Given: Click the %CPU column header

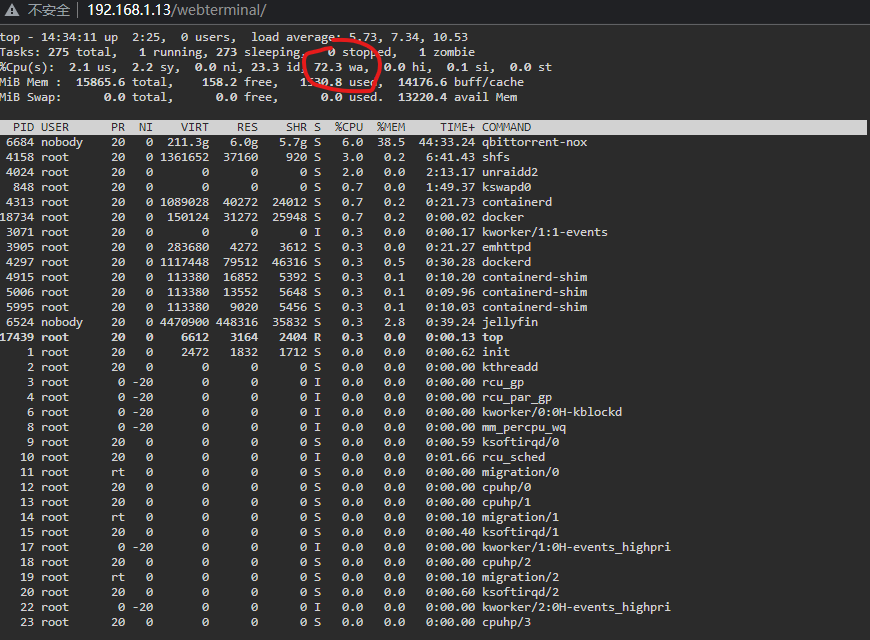Looking at the screenshot, I should 349,127.
